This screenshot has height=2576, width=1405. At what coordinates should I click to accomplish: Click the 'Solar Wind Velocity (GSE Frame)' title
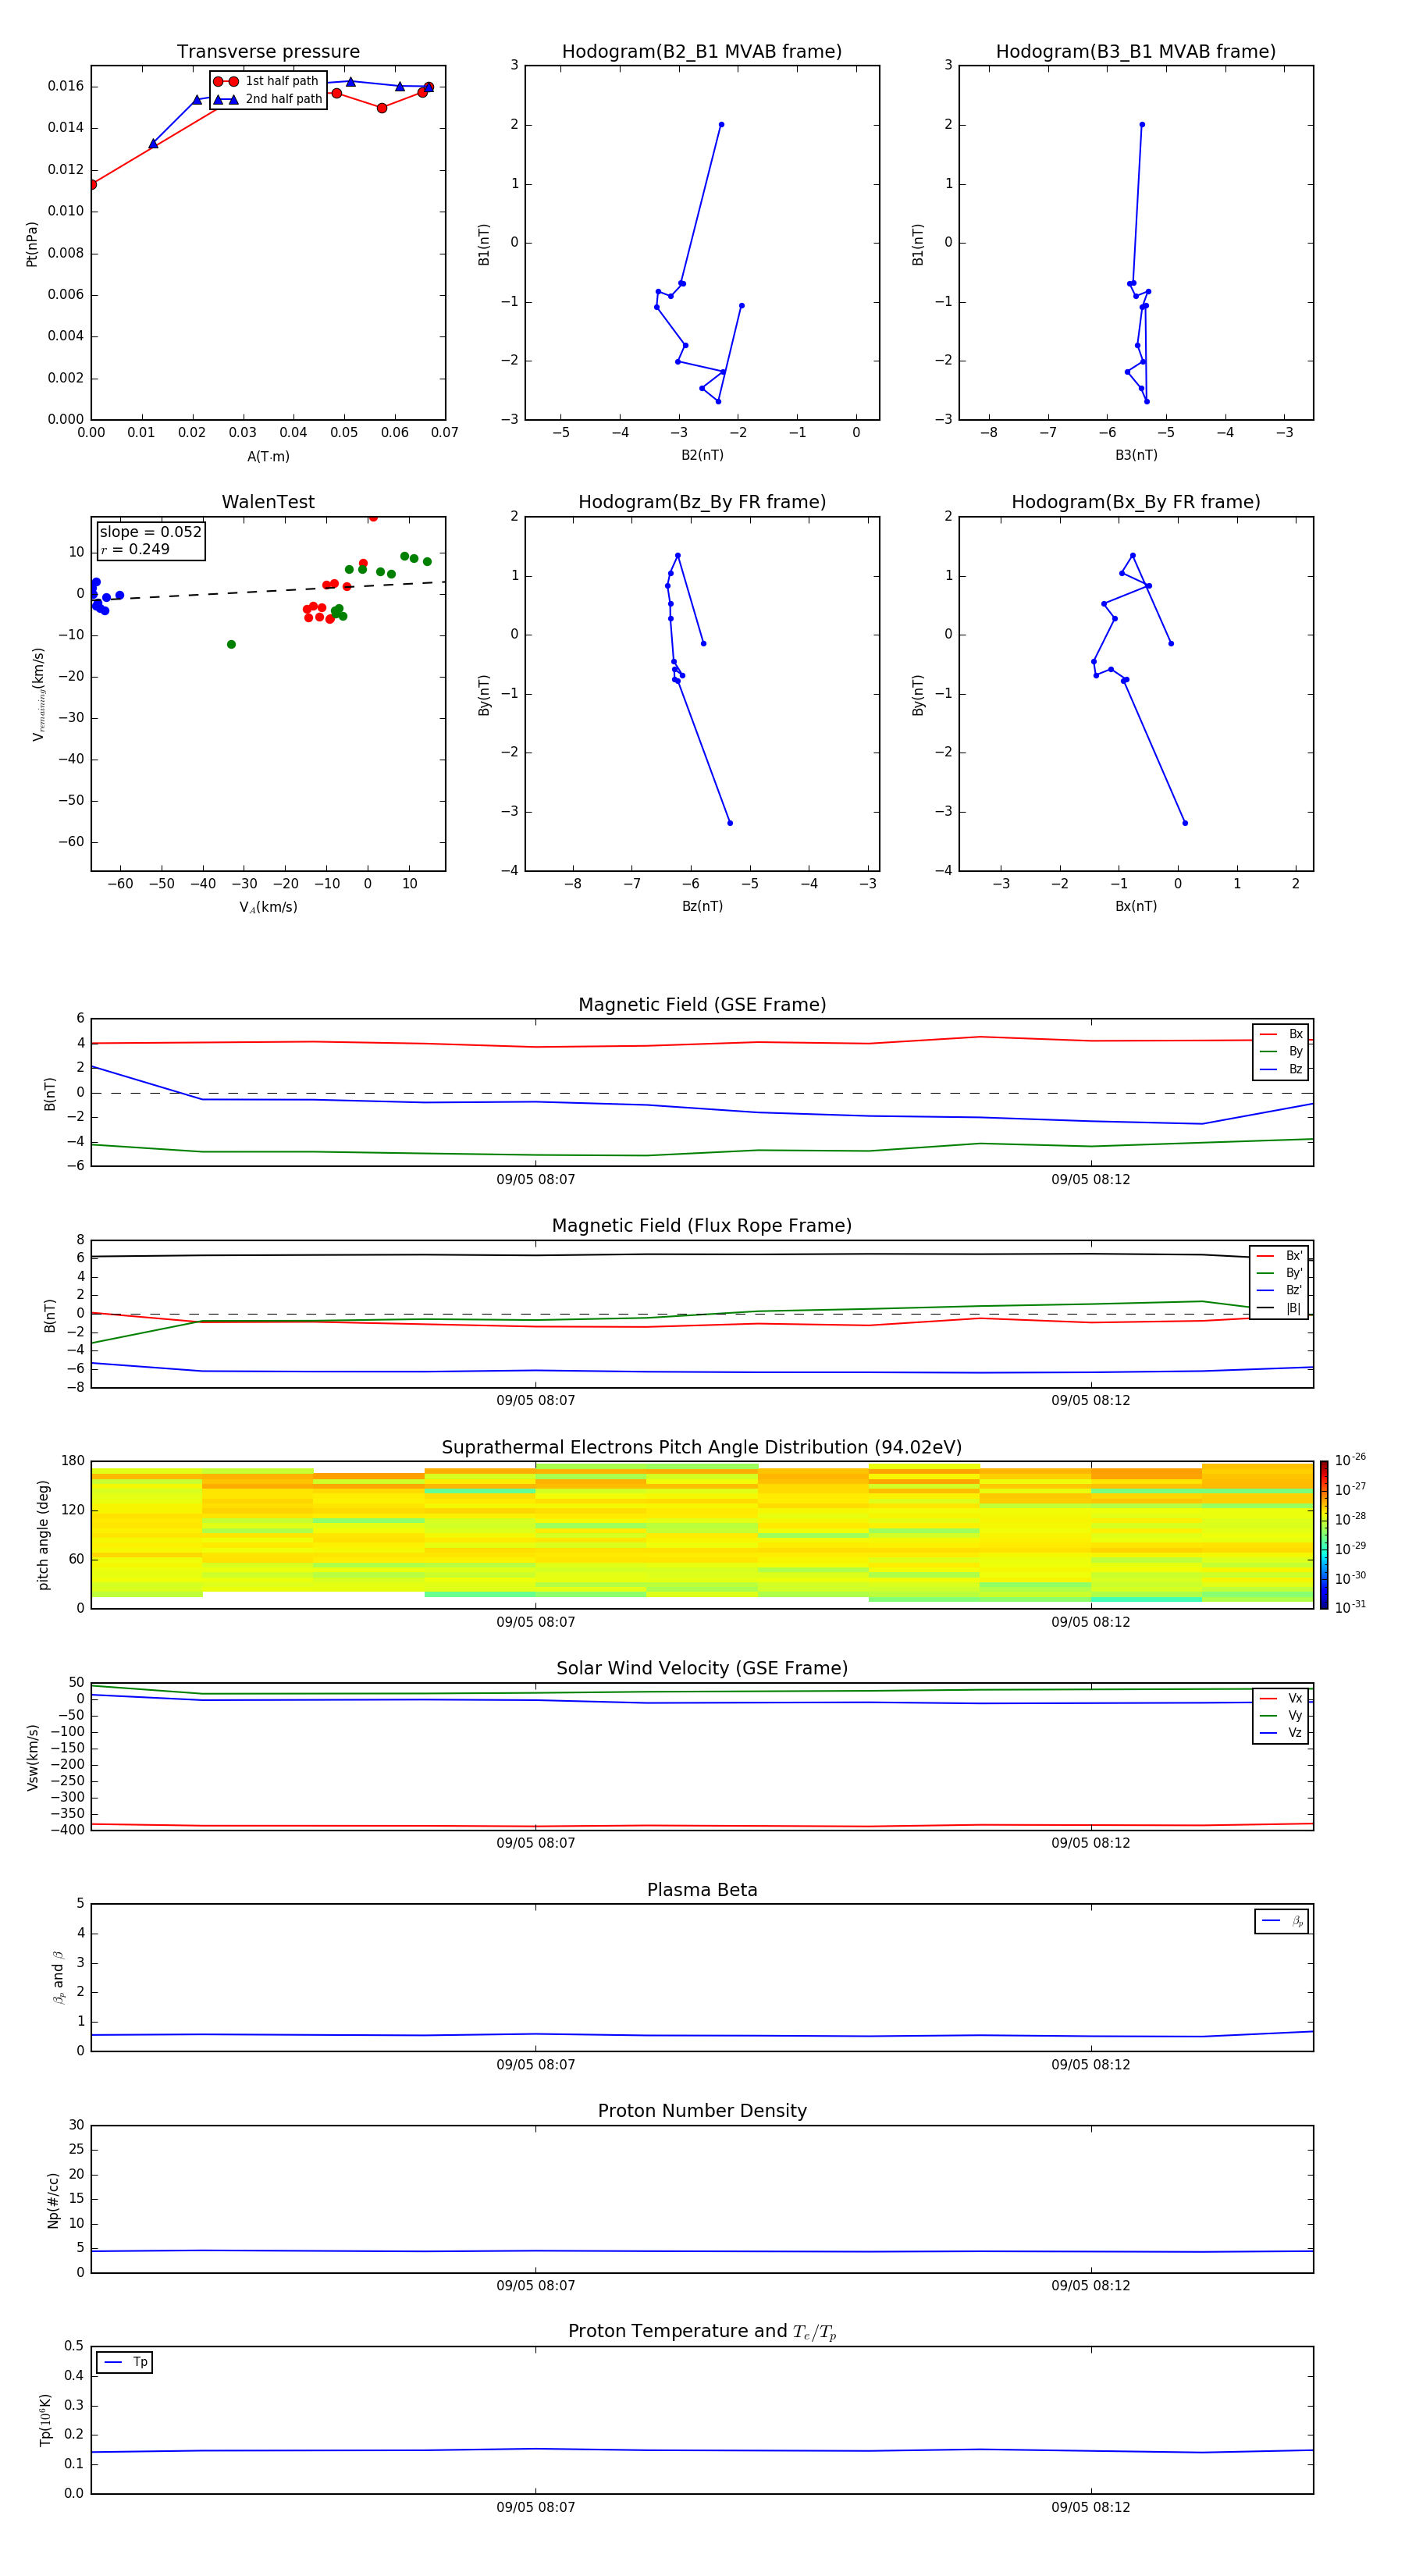(x=702, y=1669)
